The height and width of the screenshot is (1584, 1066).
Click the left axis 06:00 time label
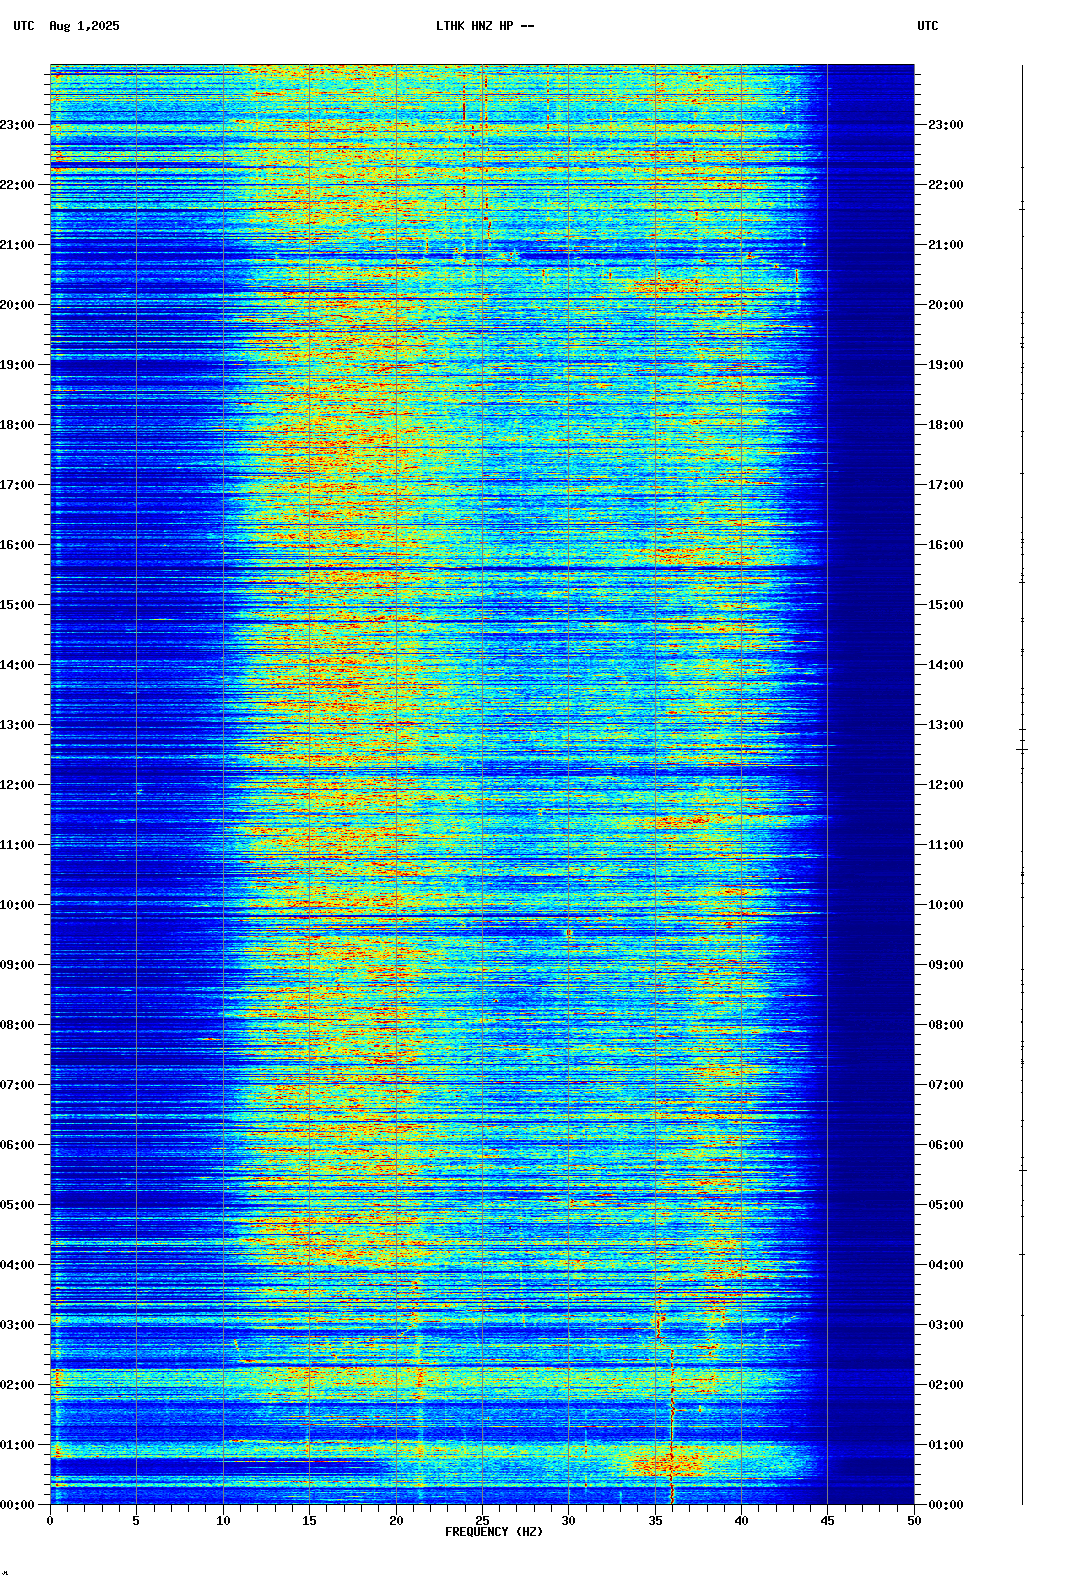17,1145
